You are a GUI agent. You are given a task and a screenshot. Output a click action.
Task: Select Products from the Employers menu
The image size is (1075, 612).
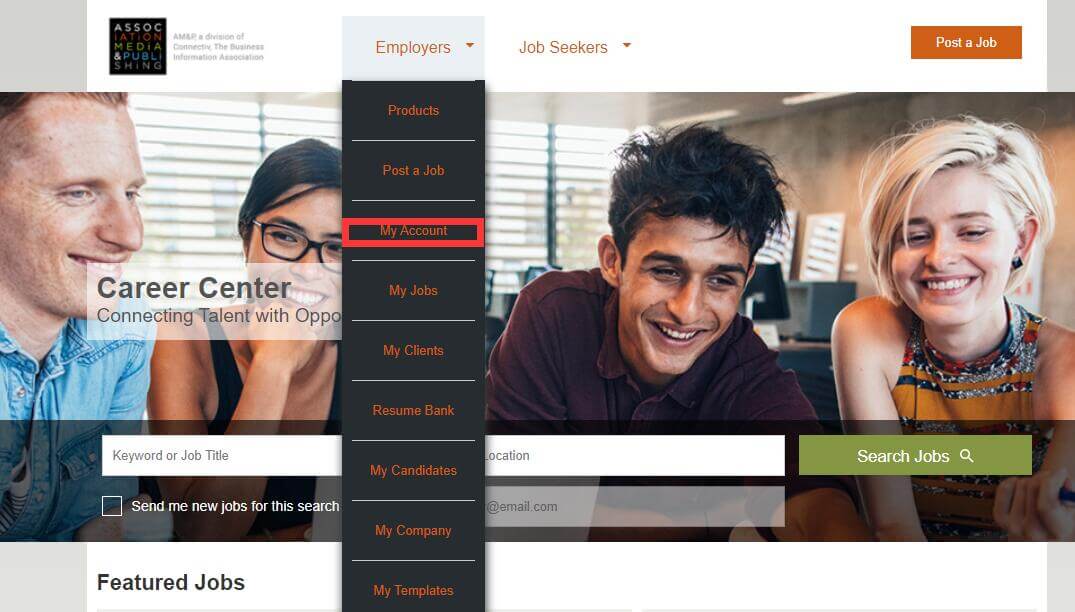click(413, 110)
